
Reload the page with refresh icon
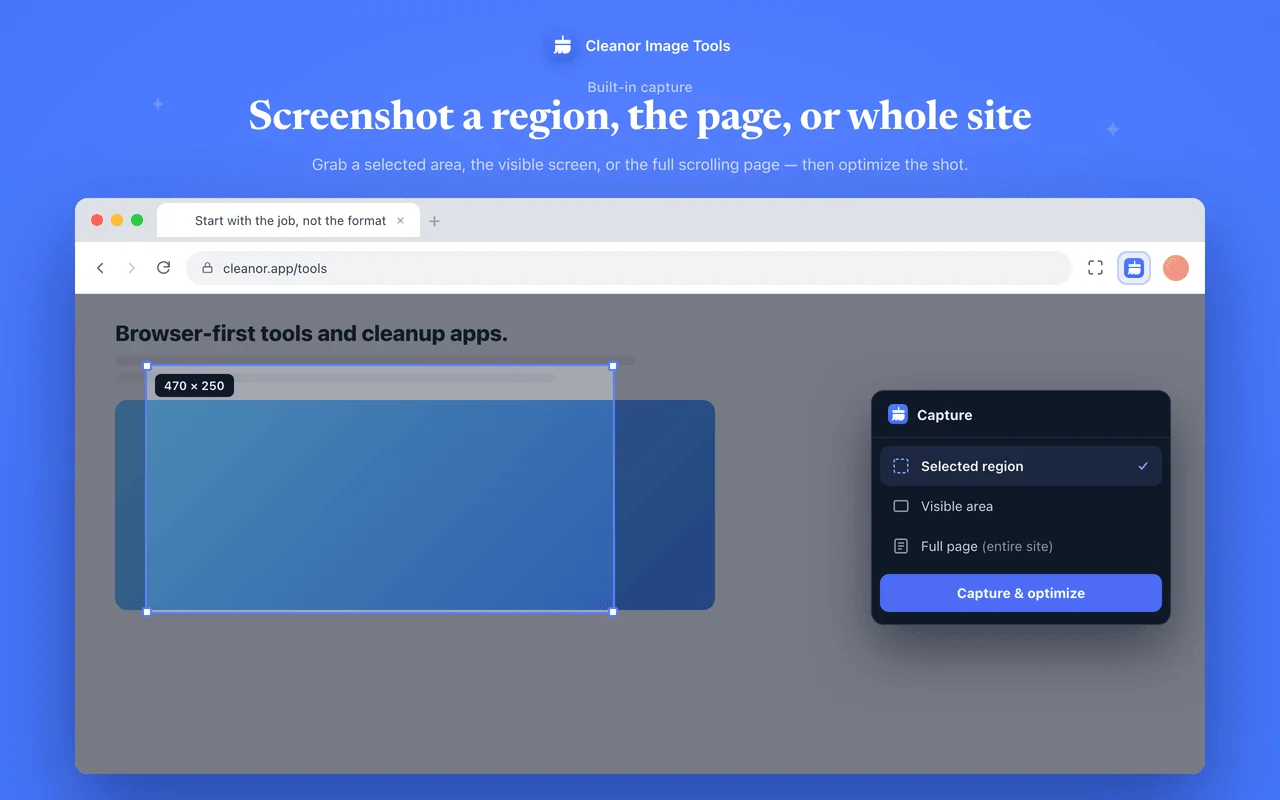point(164,268)
